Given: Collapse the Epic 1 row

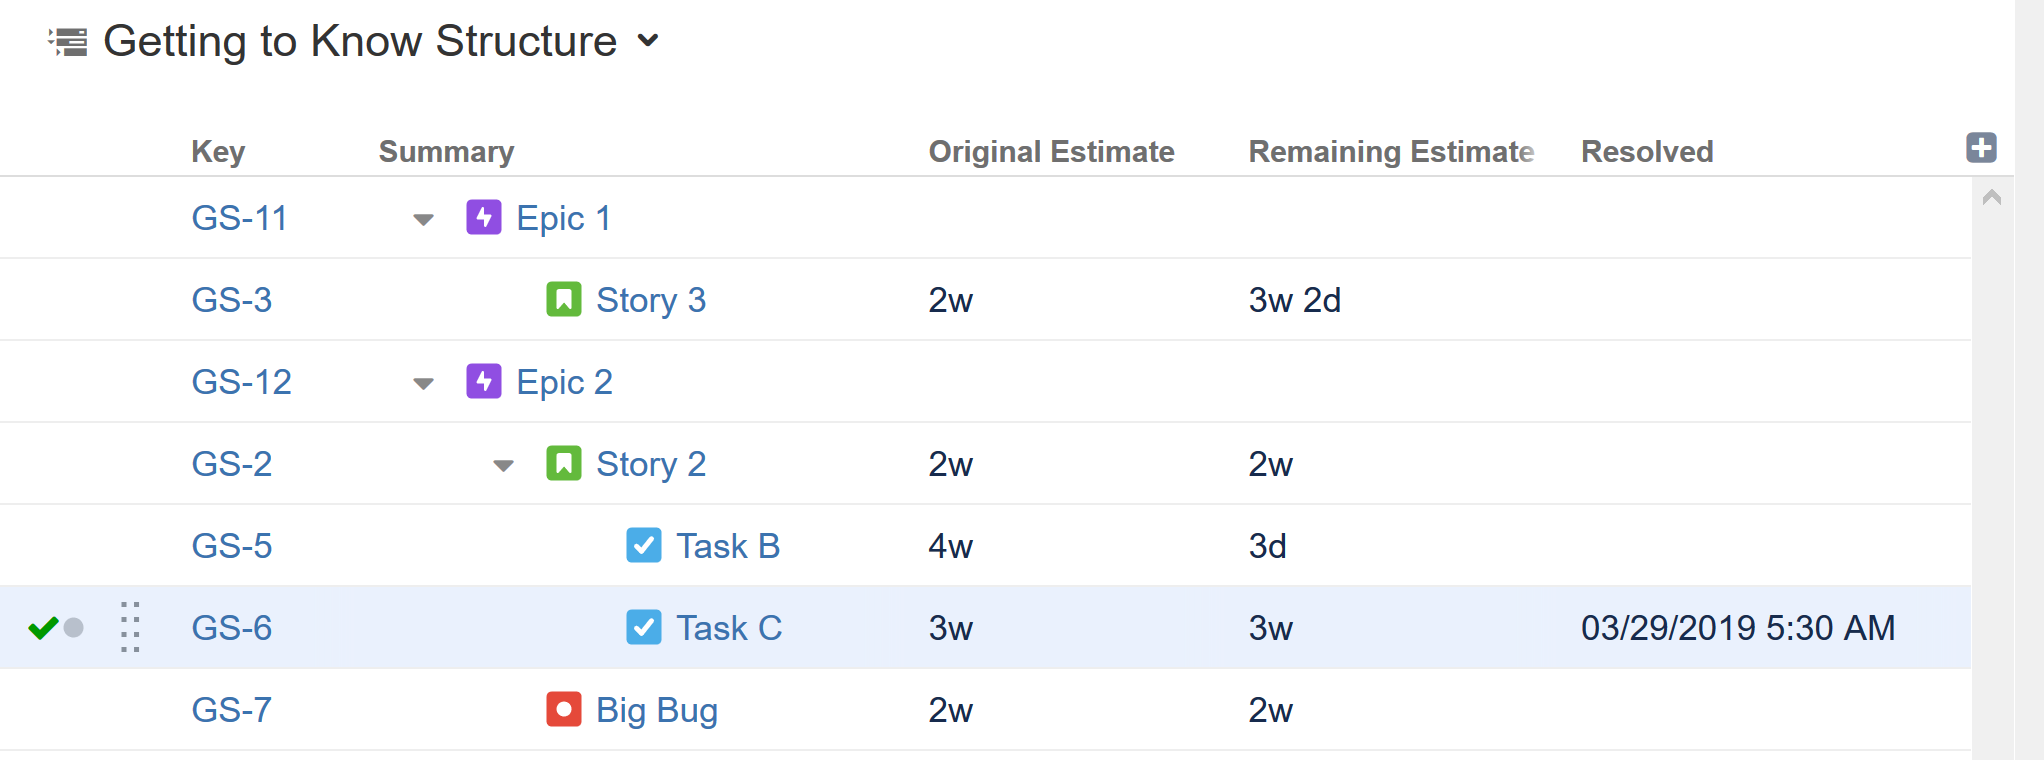Looking at the screenshot, I should [424, 219].
